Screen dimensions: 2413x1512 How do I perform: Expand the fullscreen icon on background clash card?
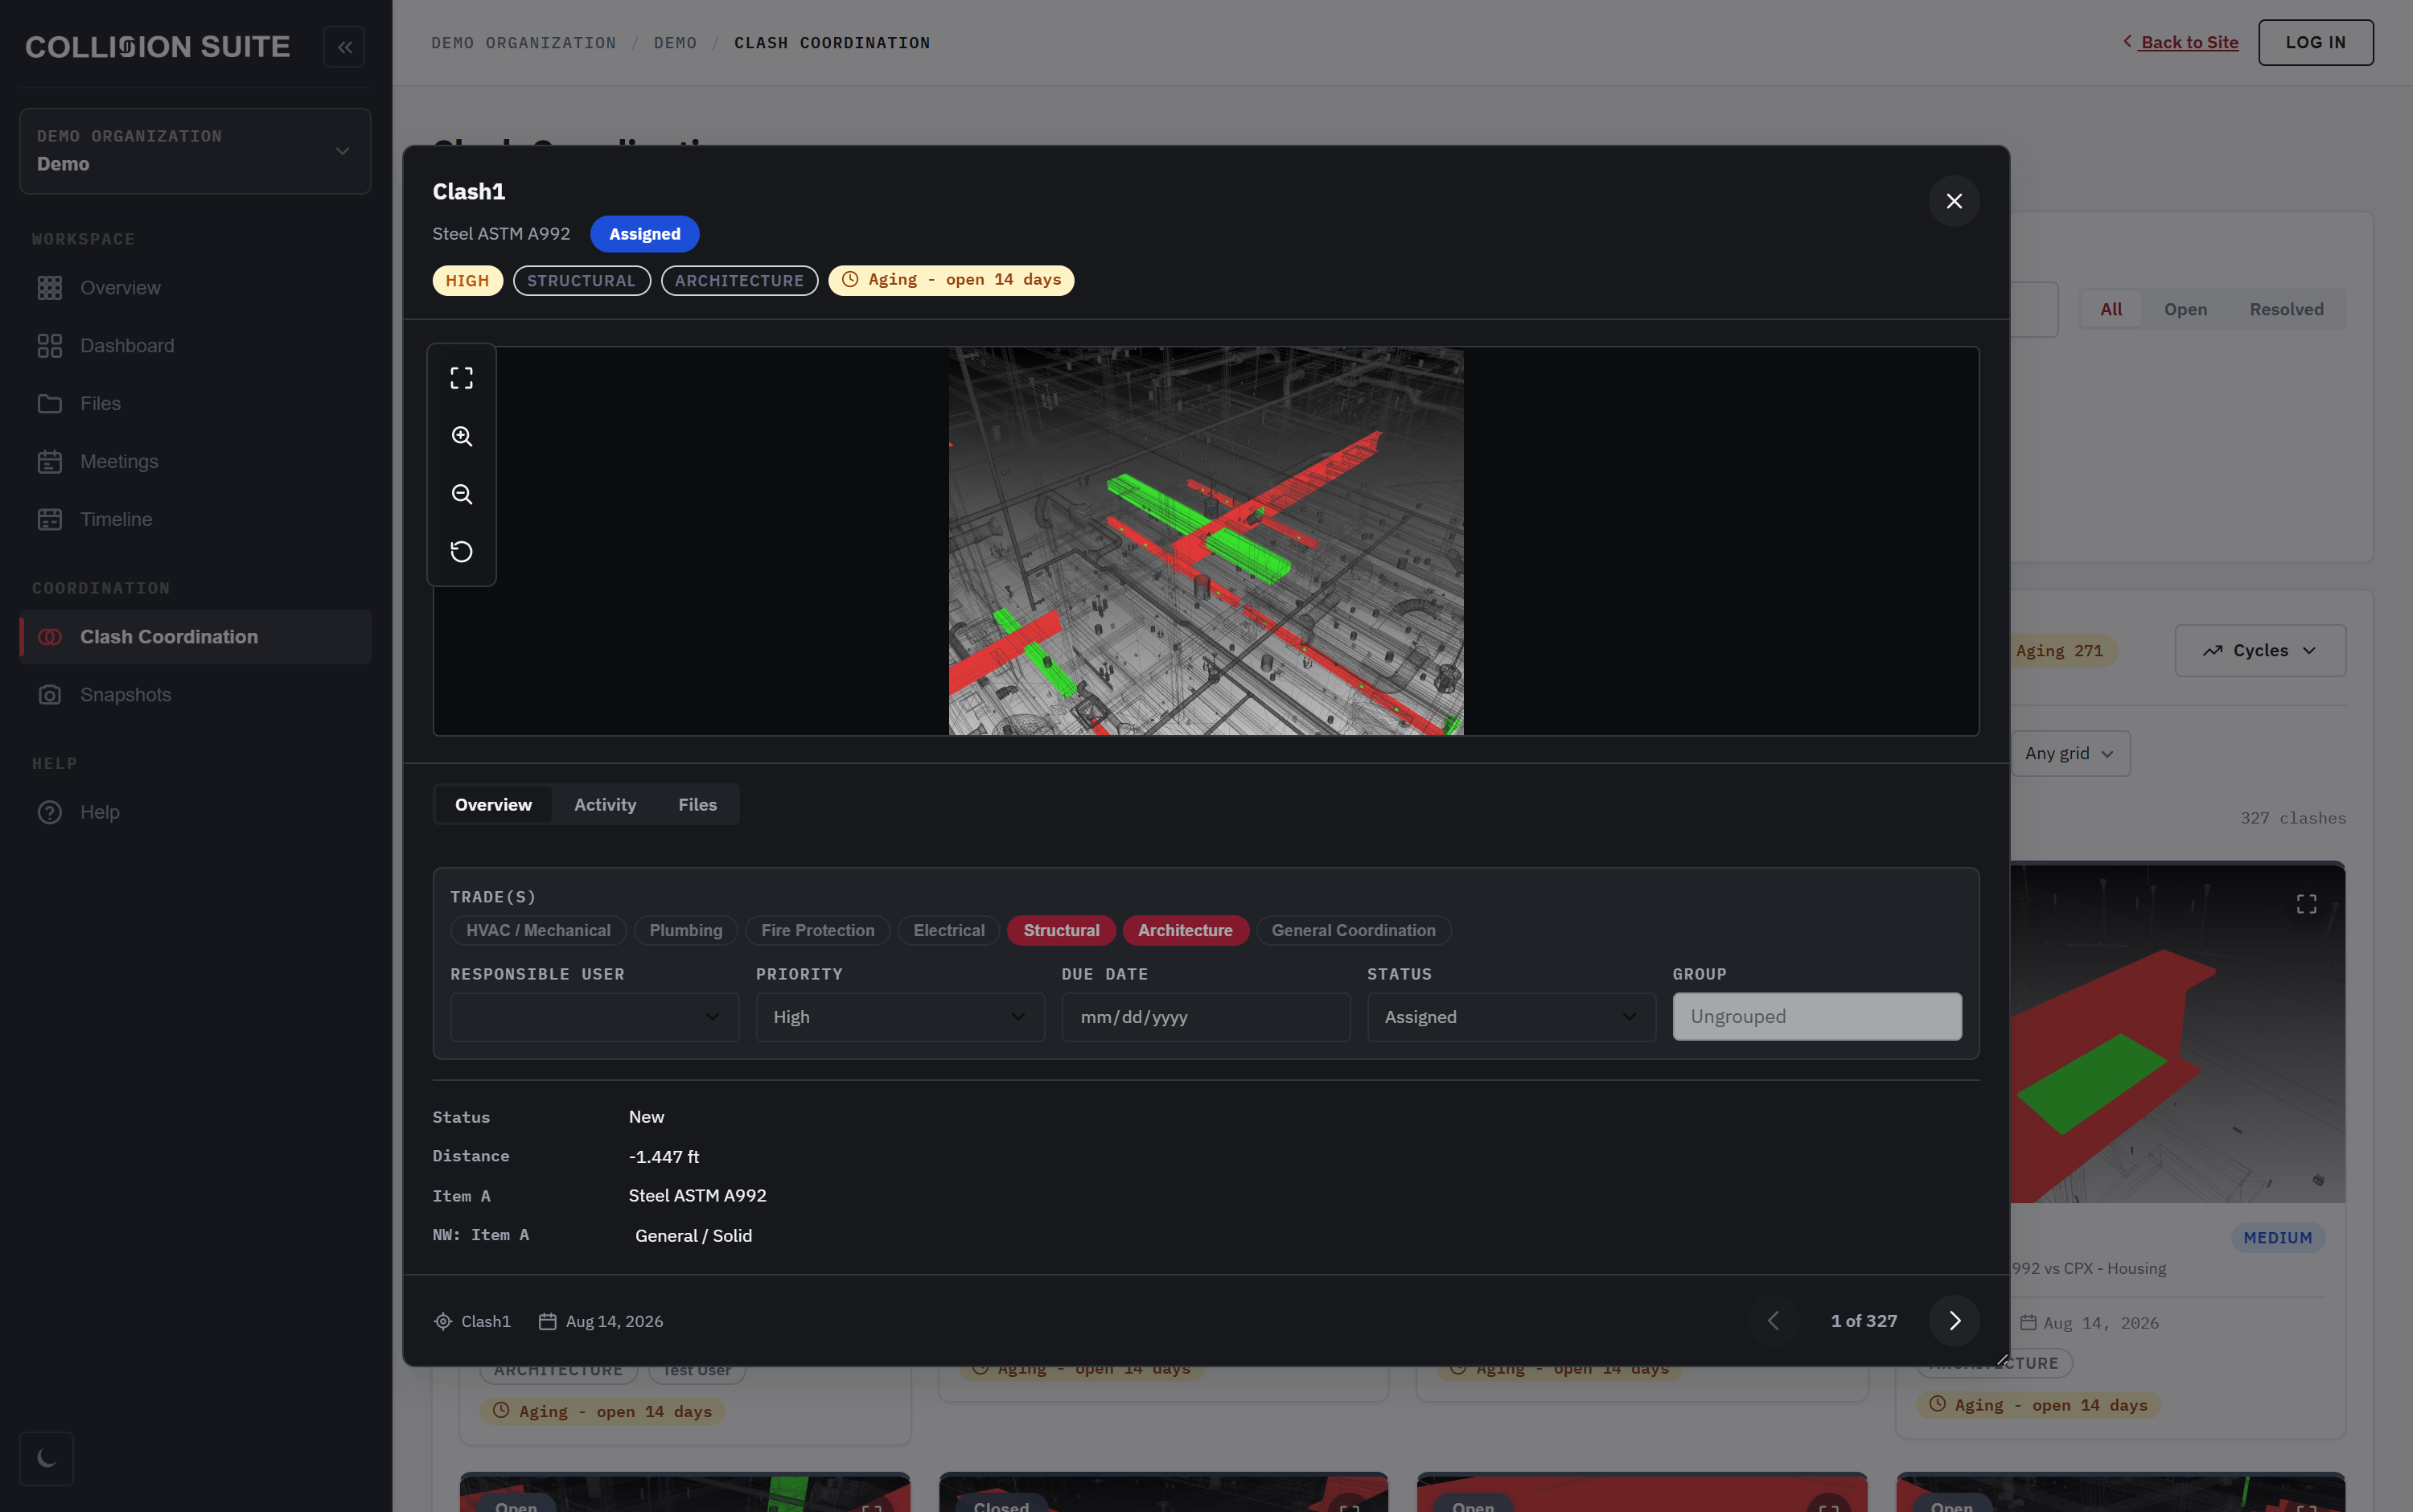(x=2306, y=904)
